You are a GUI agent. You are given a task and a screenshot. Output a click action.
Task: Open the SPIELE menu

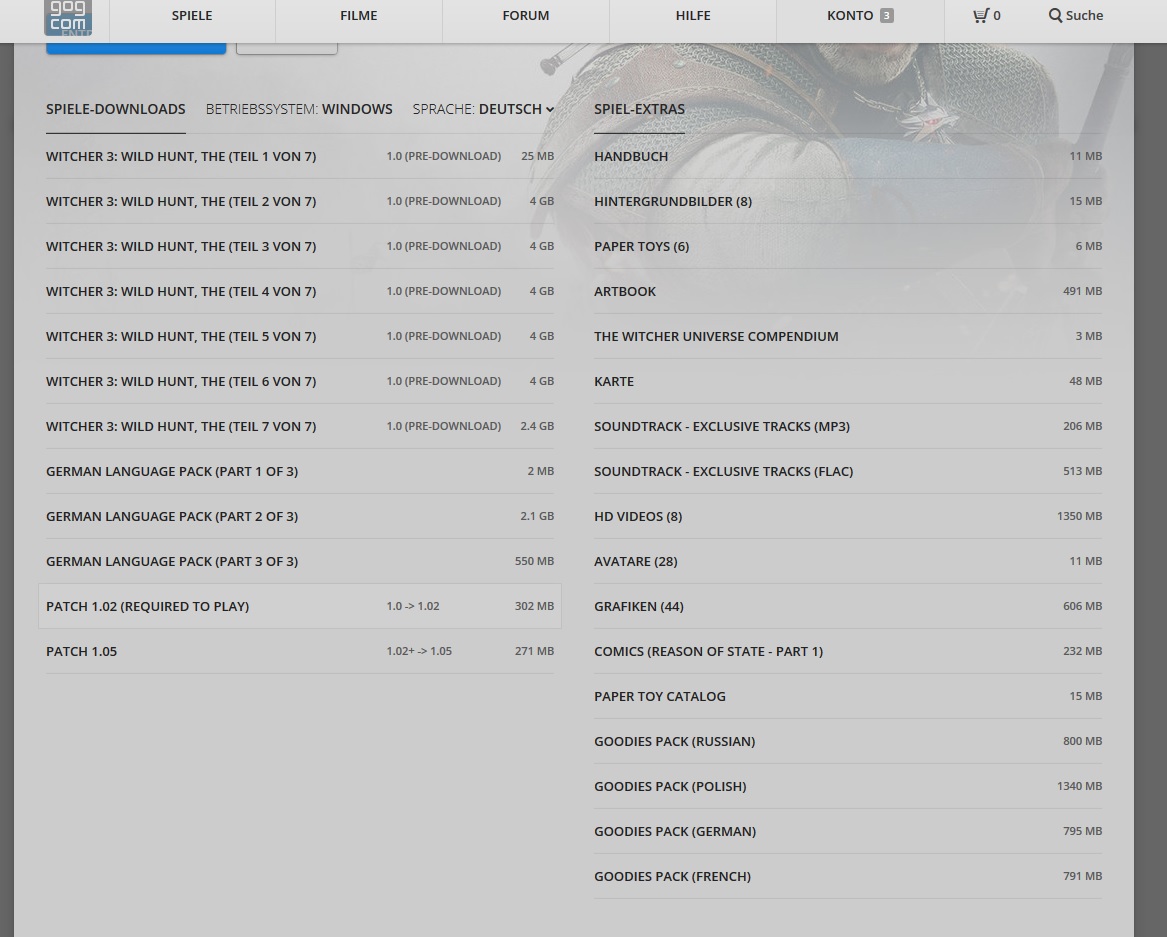192,16
